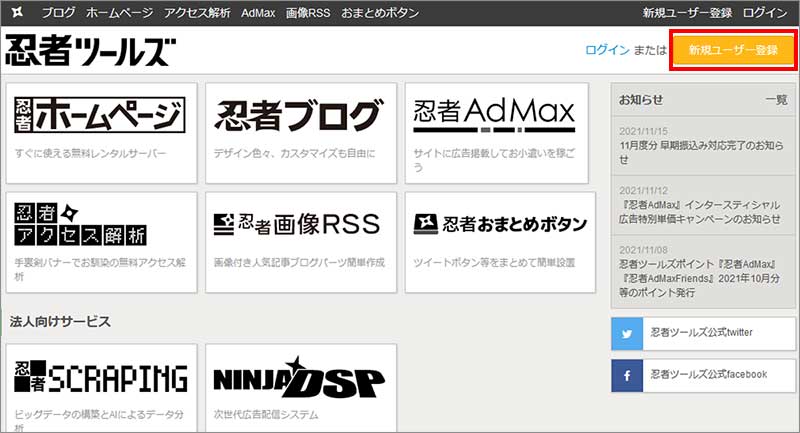Open the 忍者アクセス解析 service card

tap(102, 242)
